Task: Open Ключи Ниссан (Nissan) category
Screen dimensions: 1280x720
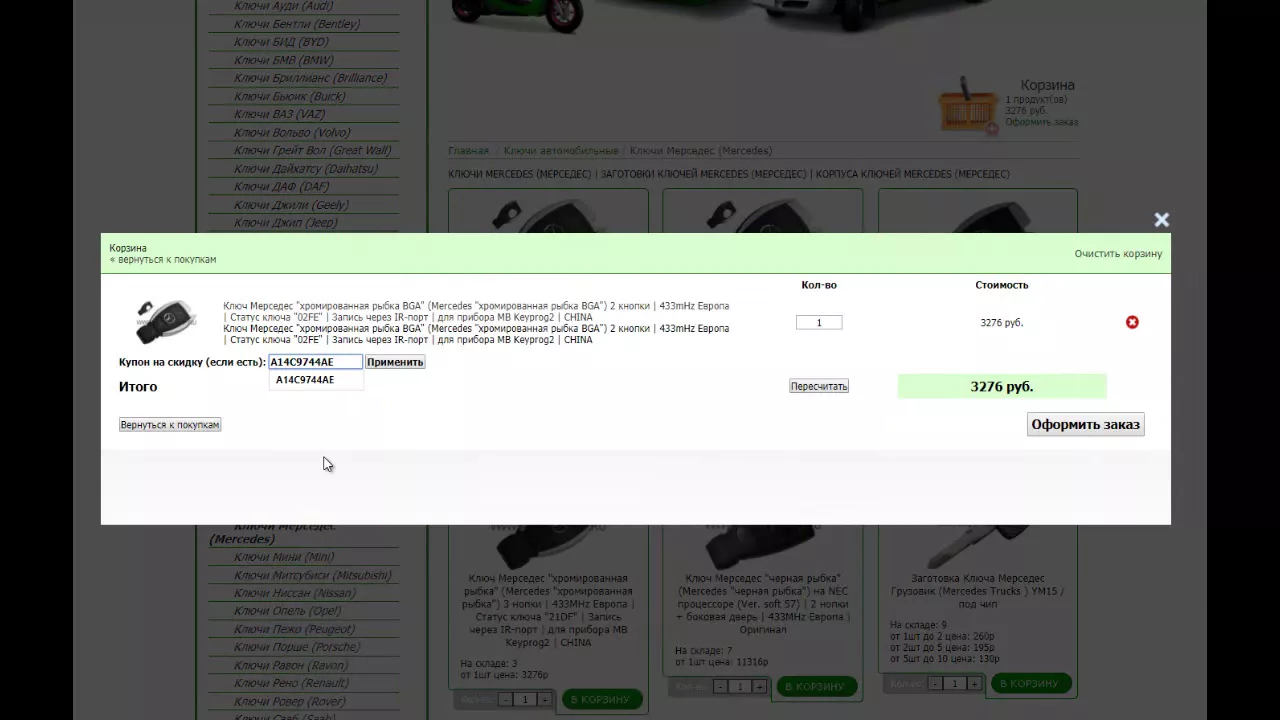Action: pos(295,593)
